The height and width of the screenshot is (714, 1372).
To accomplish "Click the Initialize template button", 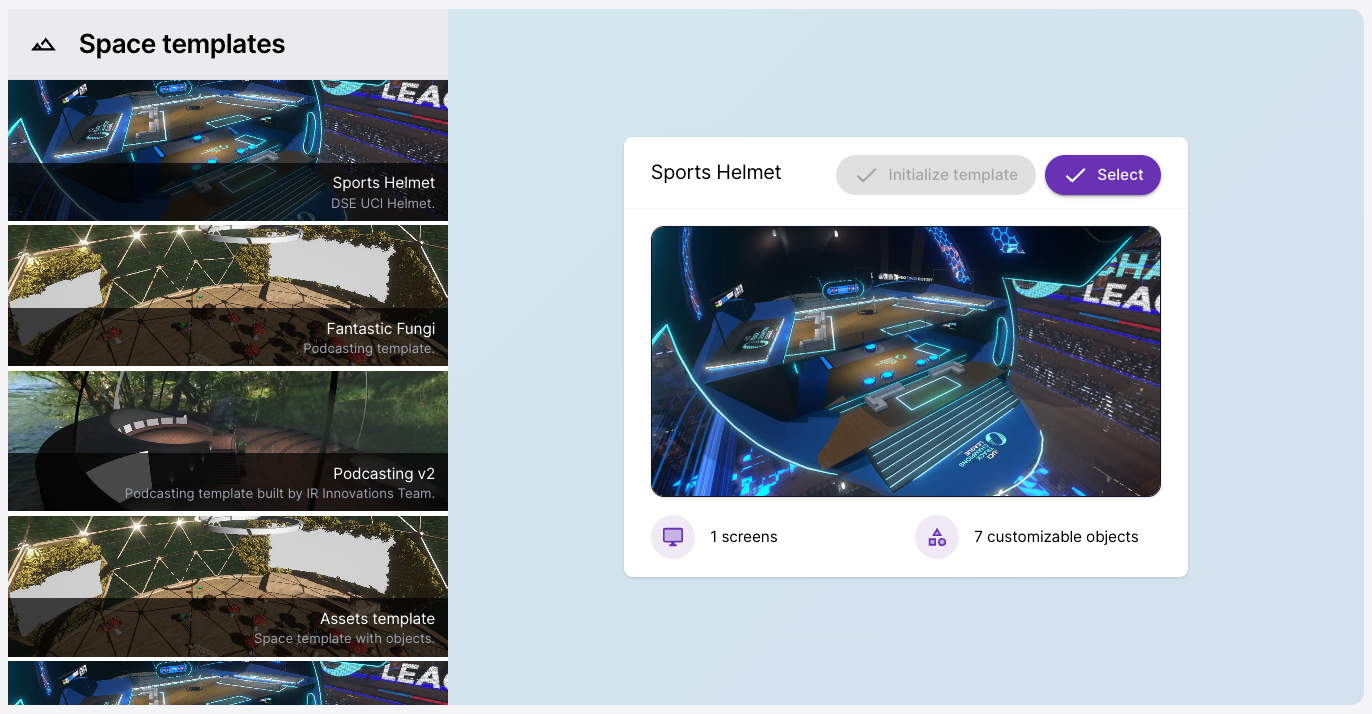I will [x=935, y=175].
